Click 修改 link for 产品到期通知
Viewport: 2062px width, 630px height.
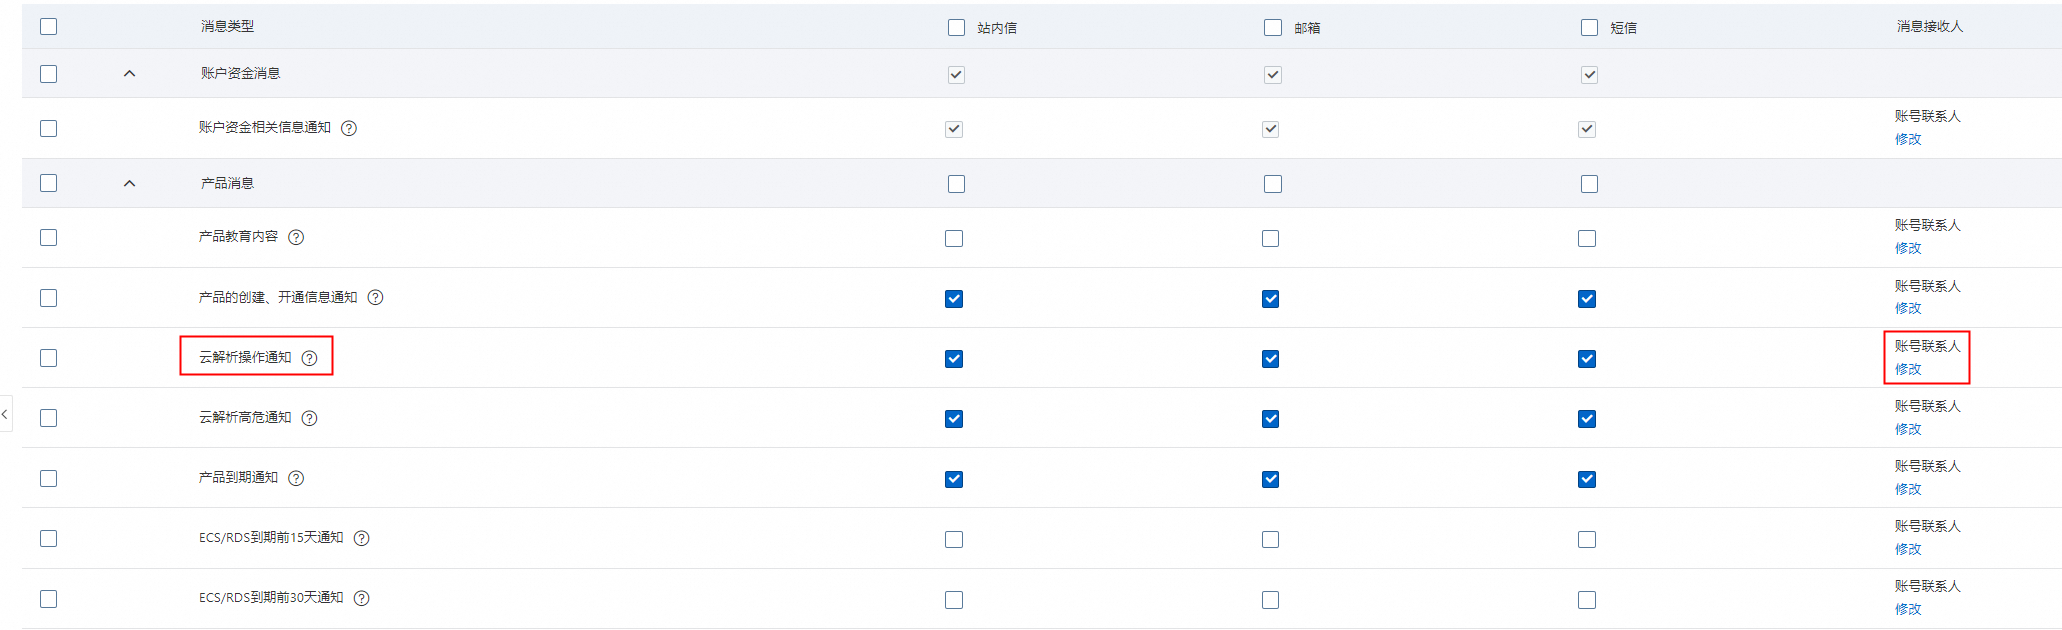[1908, 489]
